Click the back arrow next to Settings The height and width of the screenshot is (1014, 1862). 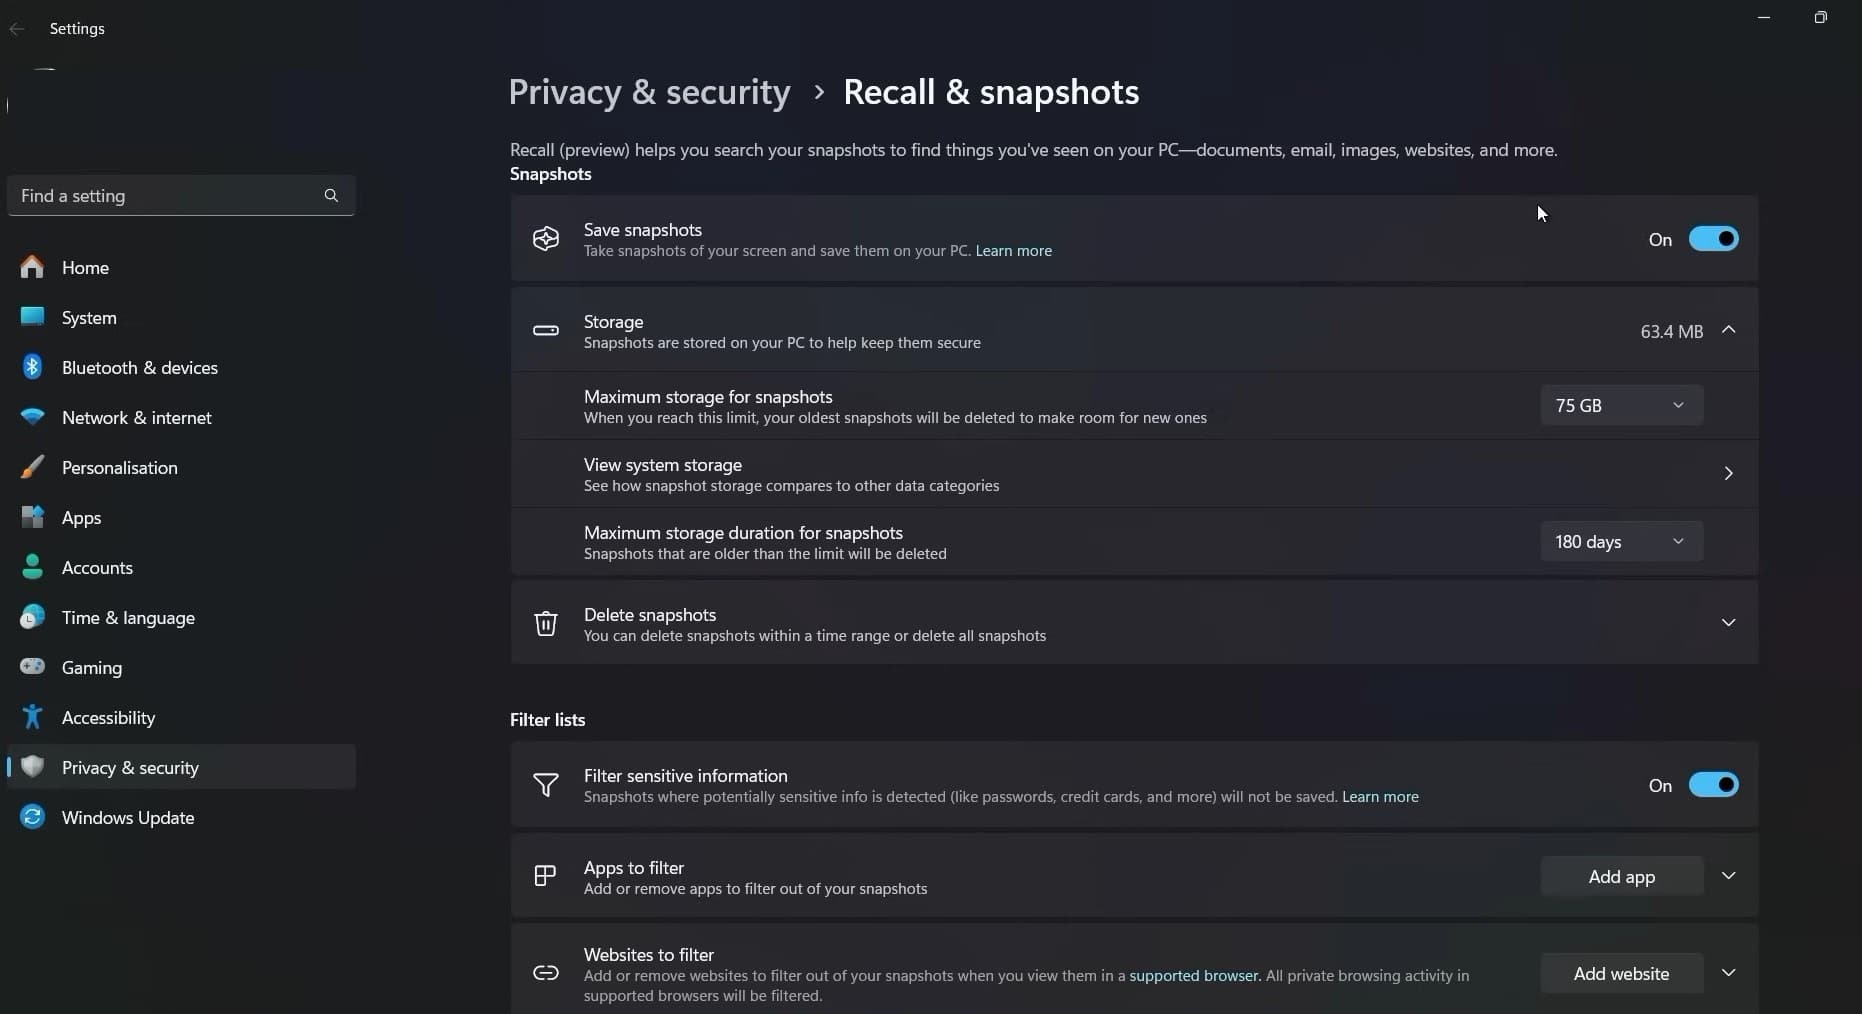tap(17, 29)
